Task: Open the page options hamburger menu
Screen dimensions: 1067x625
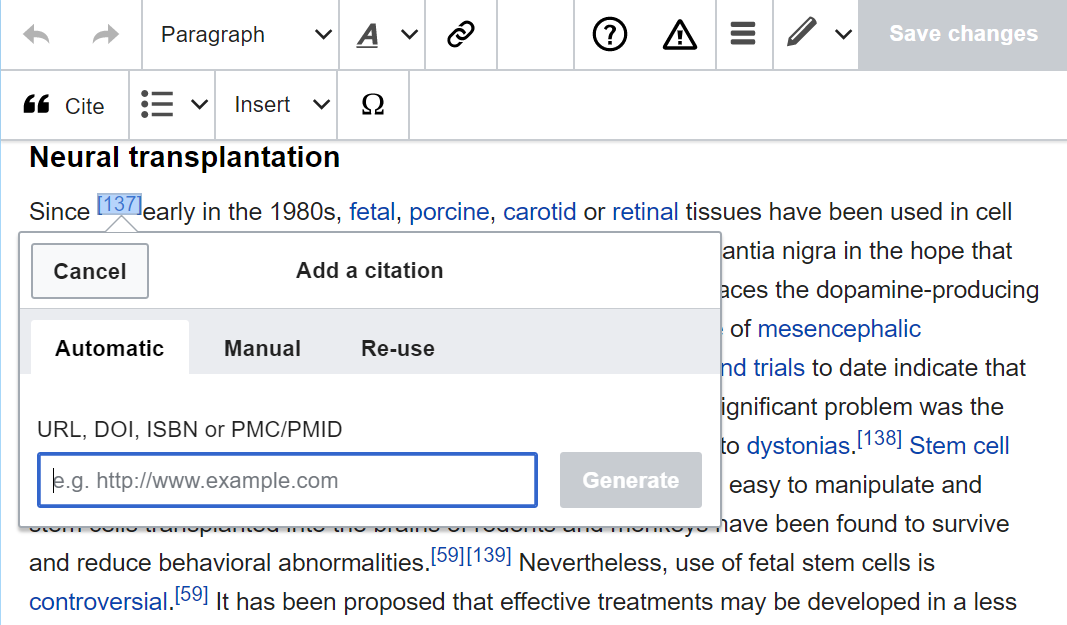Action: [742, 34]
